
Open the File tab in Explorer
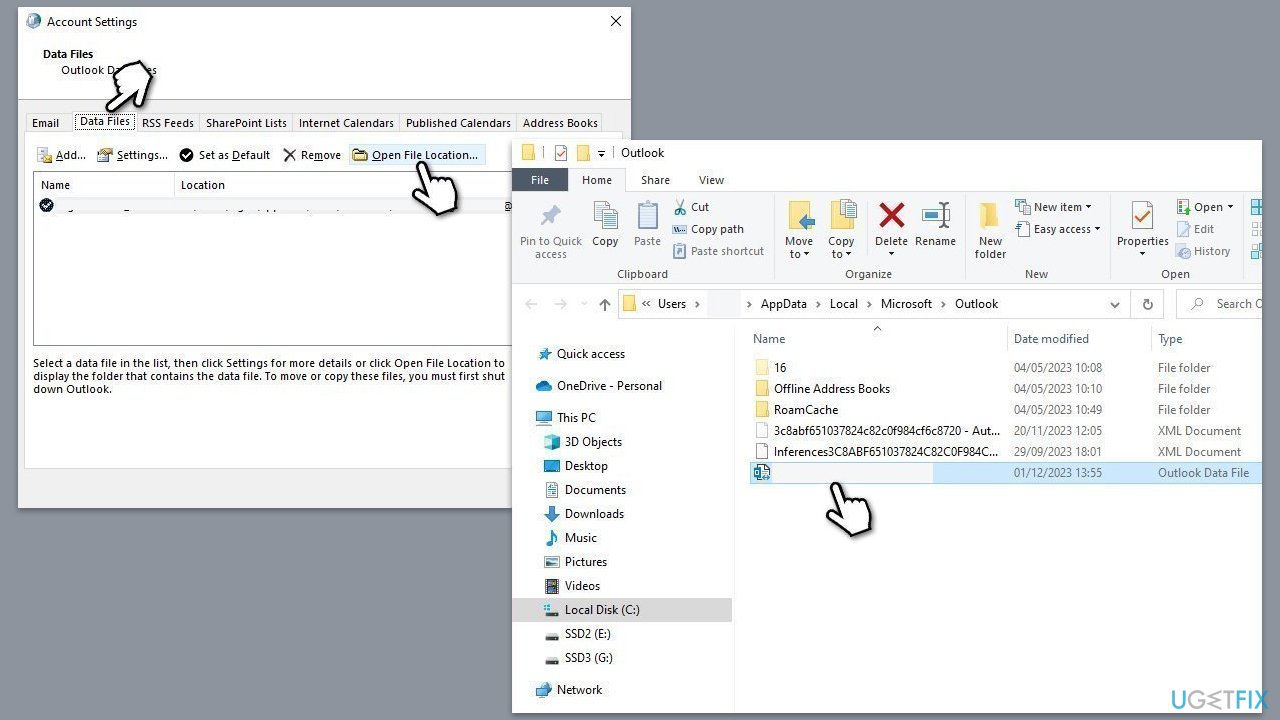click(540, 180)
